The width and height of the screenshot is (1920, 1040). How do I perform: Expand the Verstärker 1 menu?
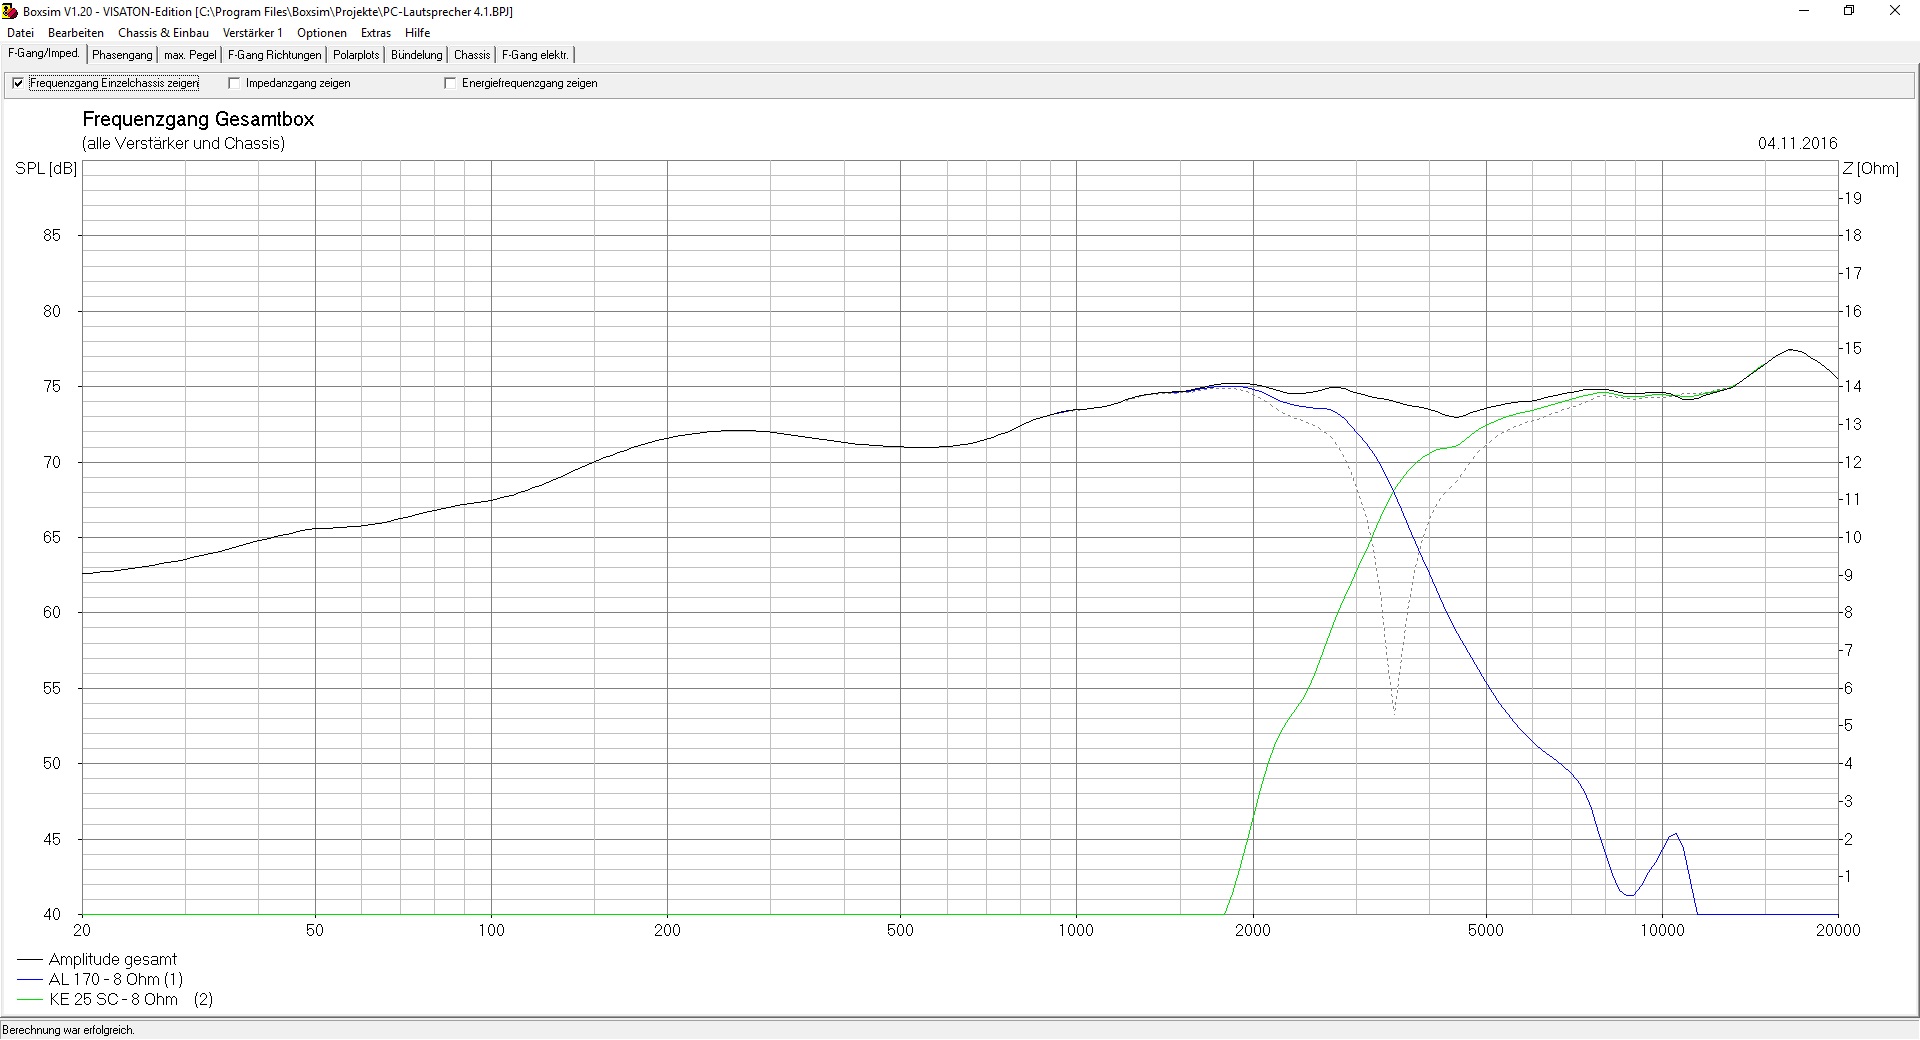252,33
